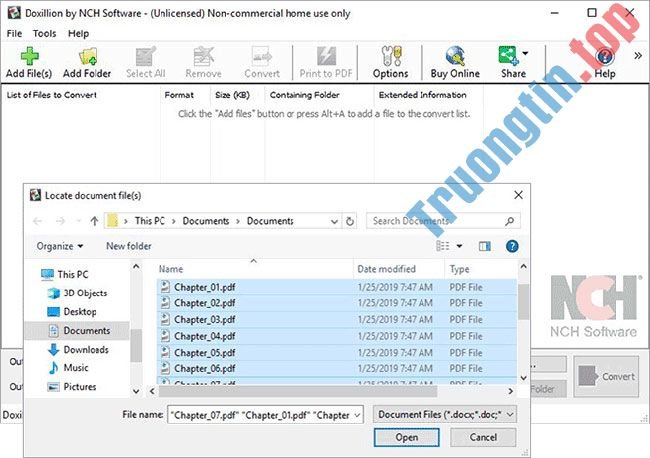This screenshot has height=458, width=650.
Task: Click the Search Documents field
Action: coord(443,221)
